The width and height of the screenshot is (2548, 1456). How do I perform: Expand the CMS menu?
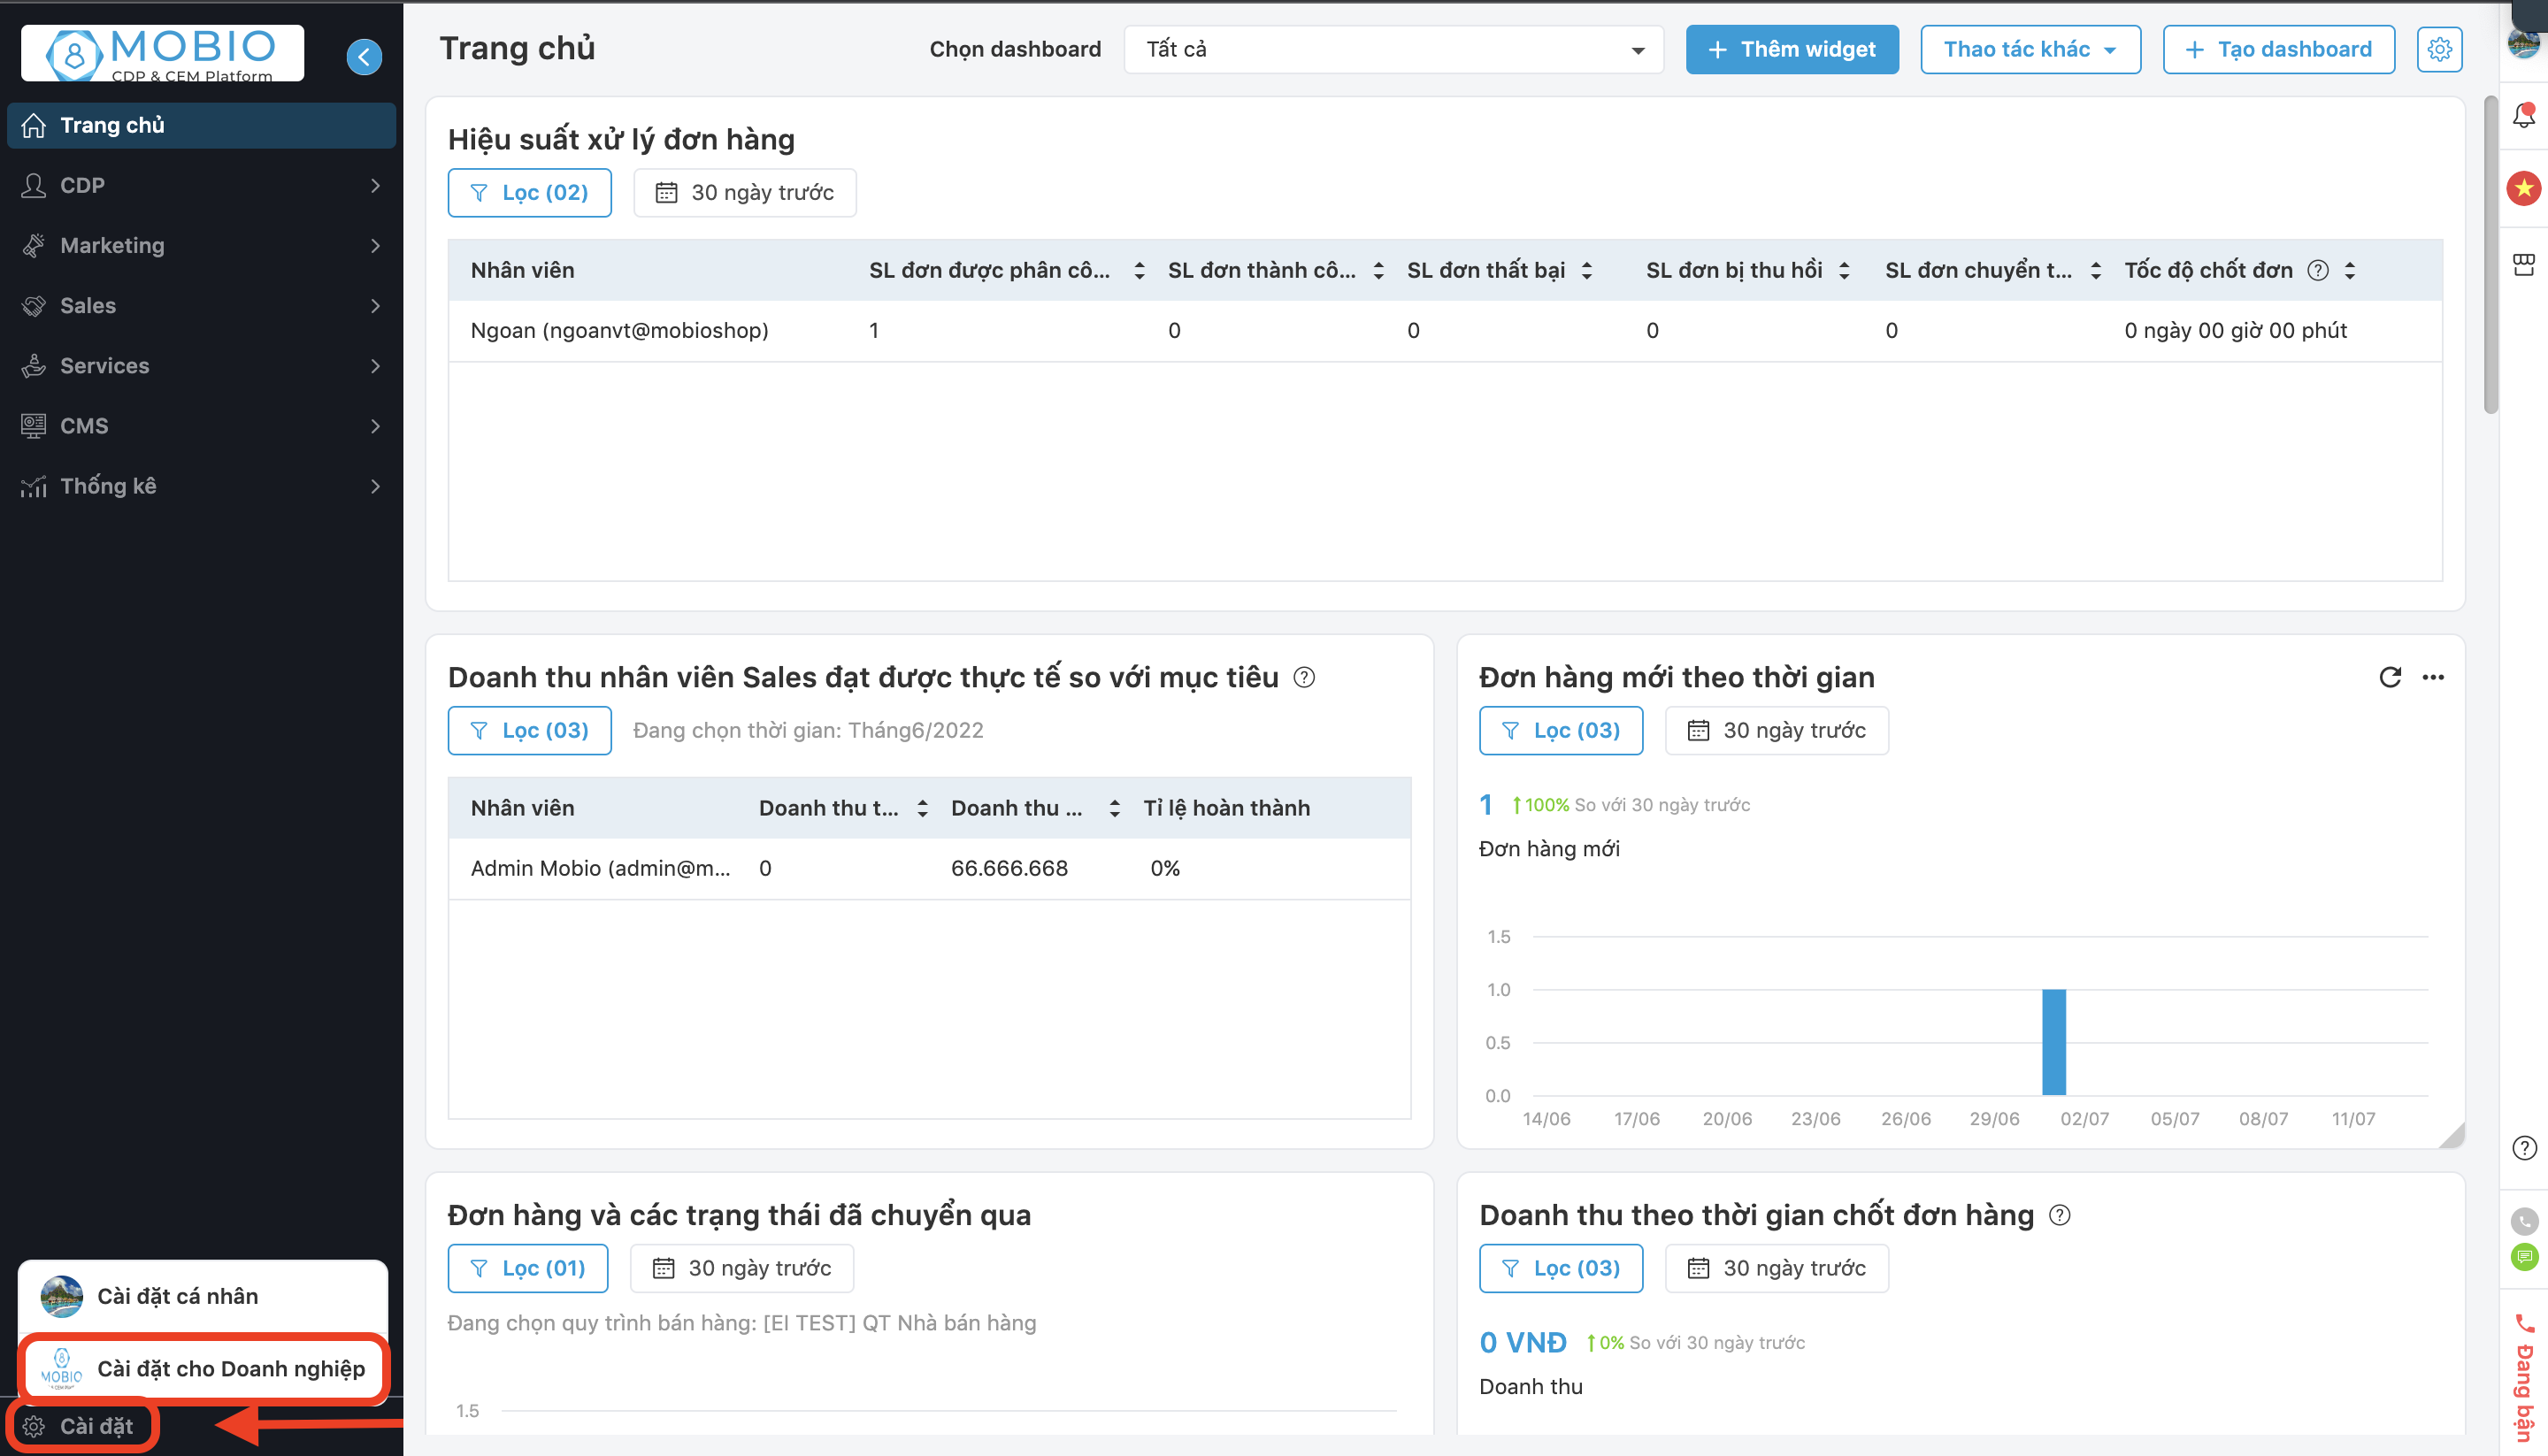[201, 425]
